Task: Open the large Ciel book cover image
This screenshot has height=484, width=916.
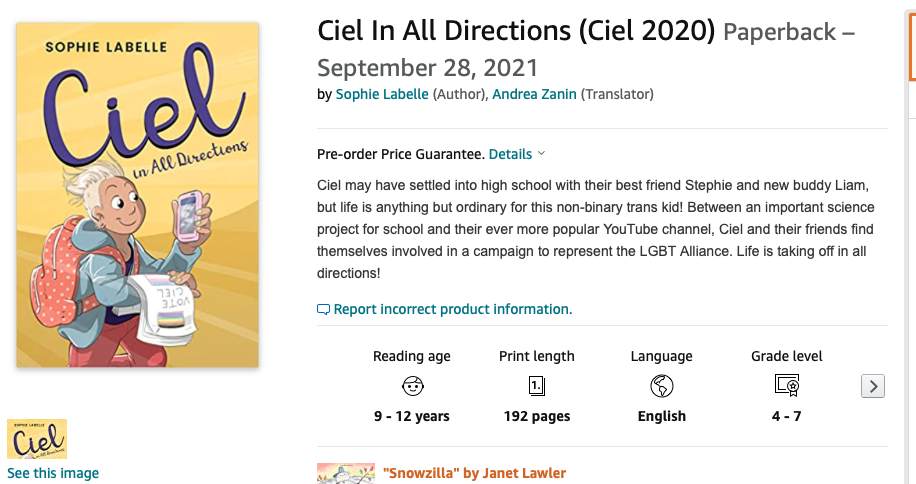Action: [x=137, y=195]
